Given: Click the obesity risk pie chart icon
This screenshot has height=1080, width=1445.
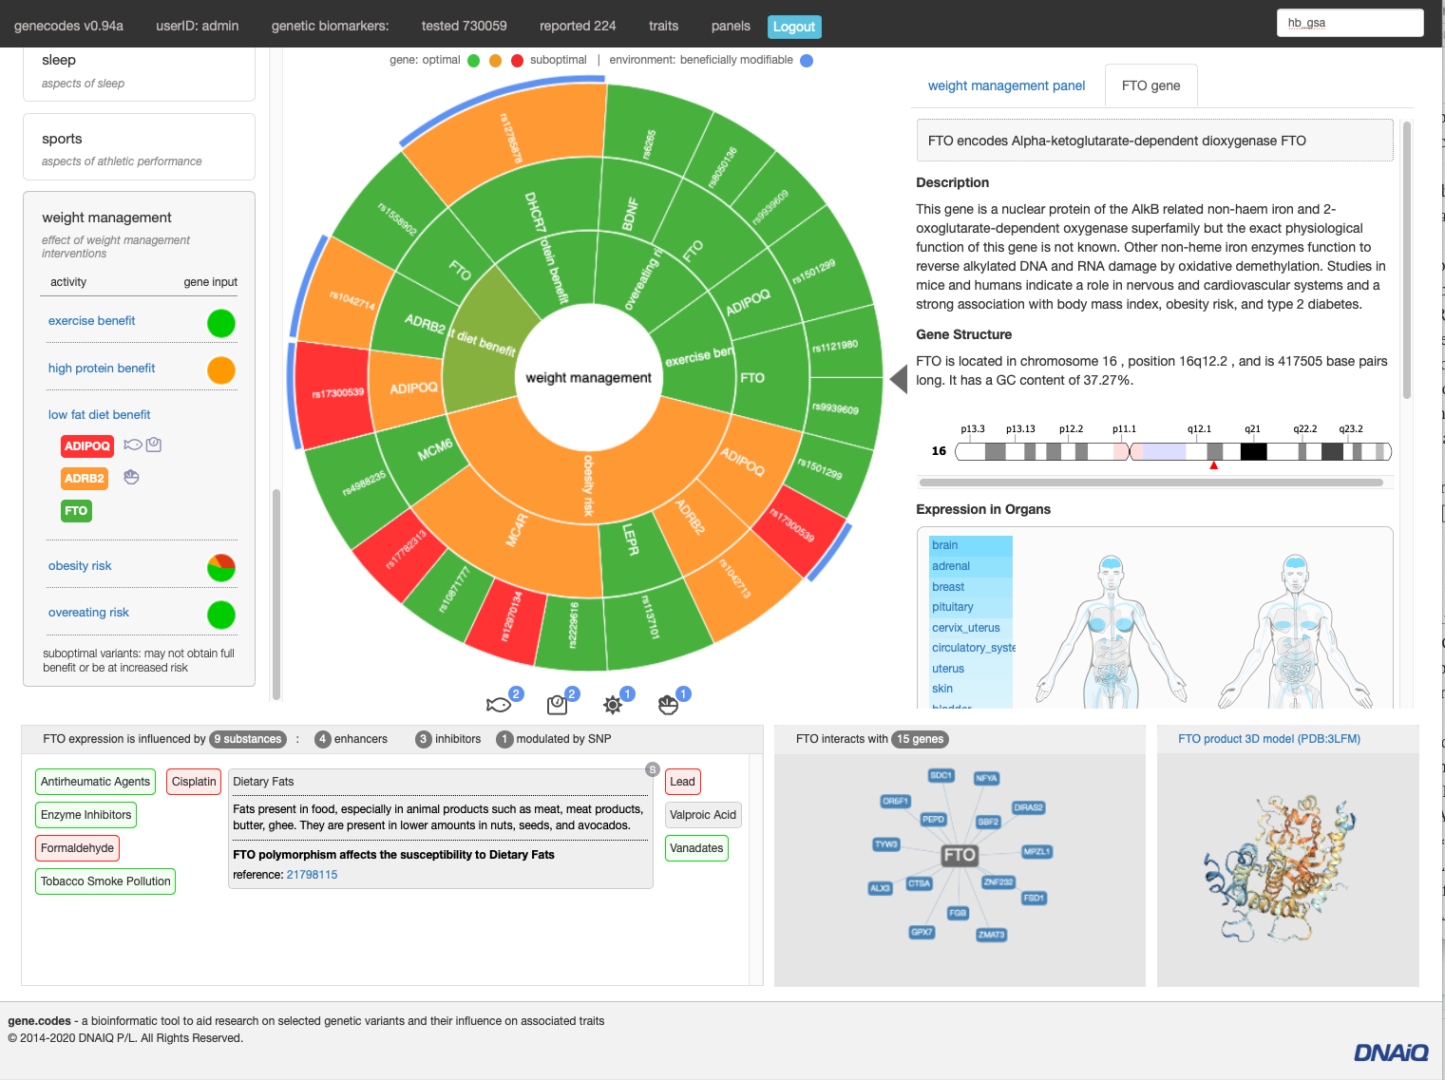Looking at the screenshot, I should pos(221,568).
